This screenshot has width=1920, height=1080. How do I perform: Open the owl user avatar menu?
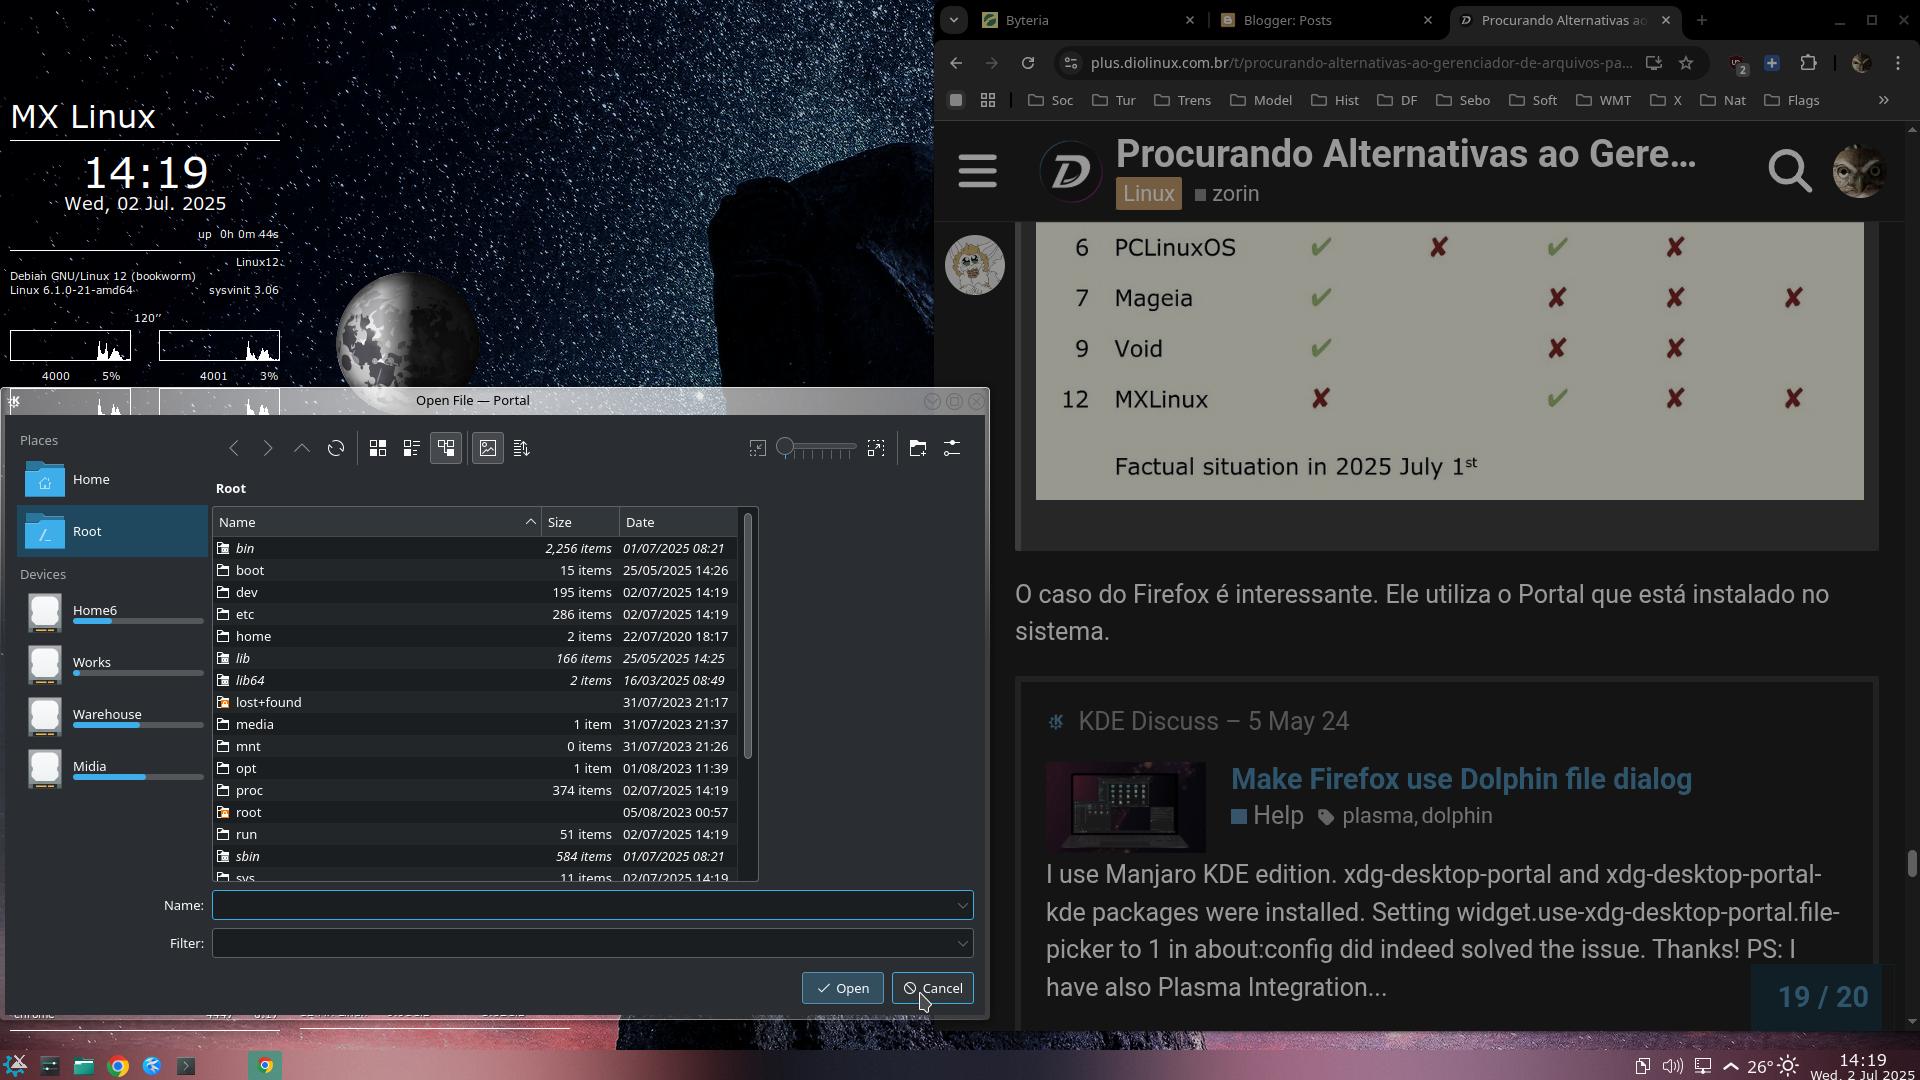tap(1859, 171)
